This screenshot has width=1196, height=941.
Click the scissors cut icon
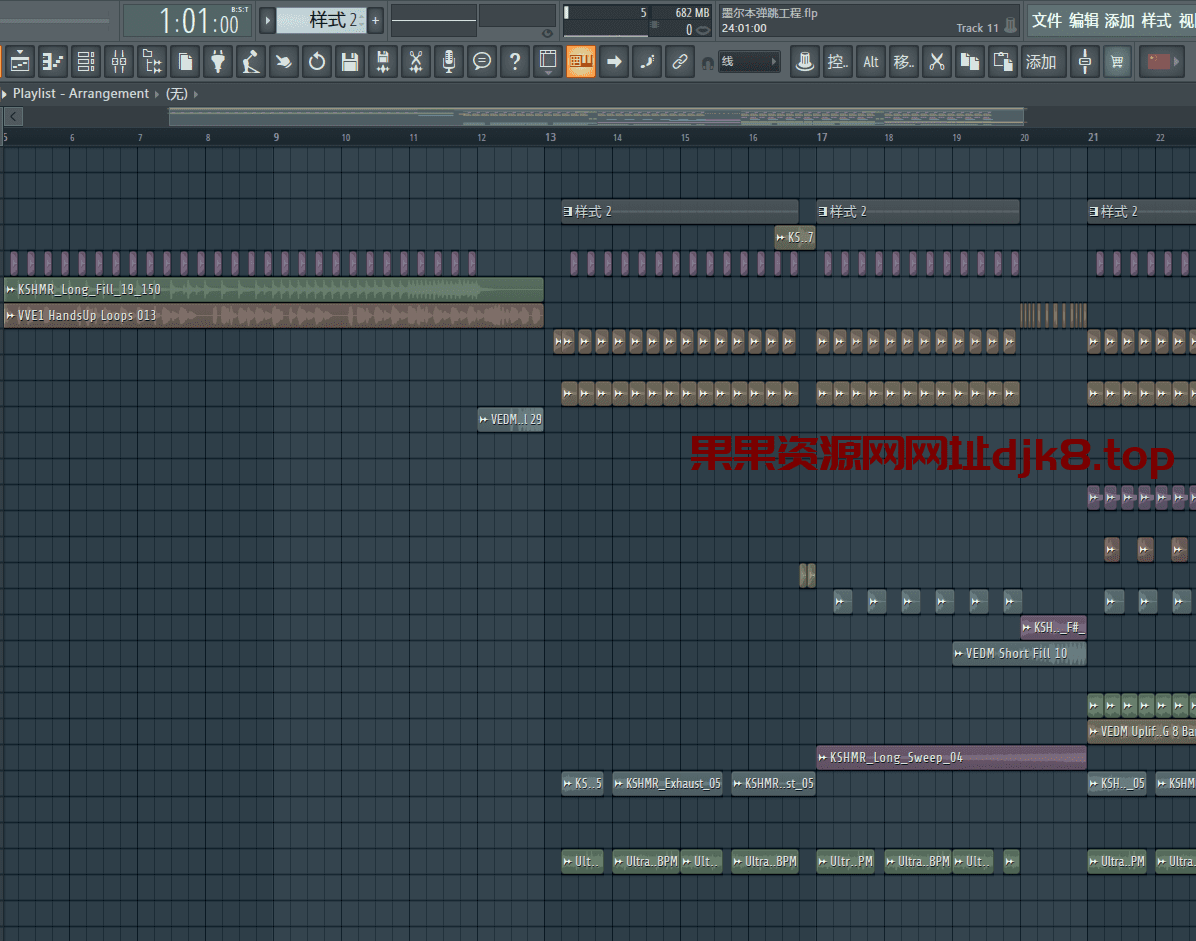pos(936,62)
